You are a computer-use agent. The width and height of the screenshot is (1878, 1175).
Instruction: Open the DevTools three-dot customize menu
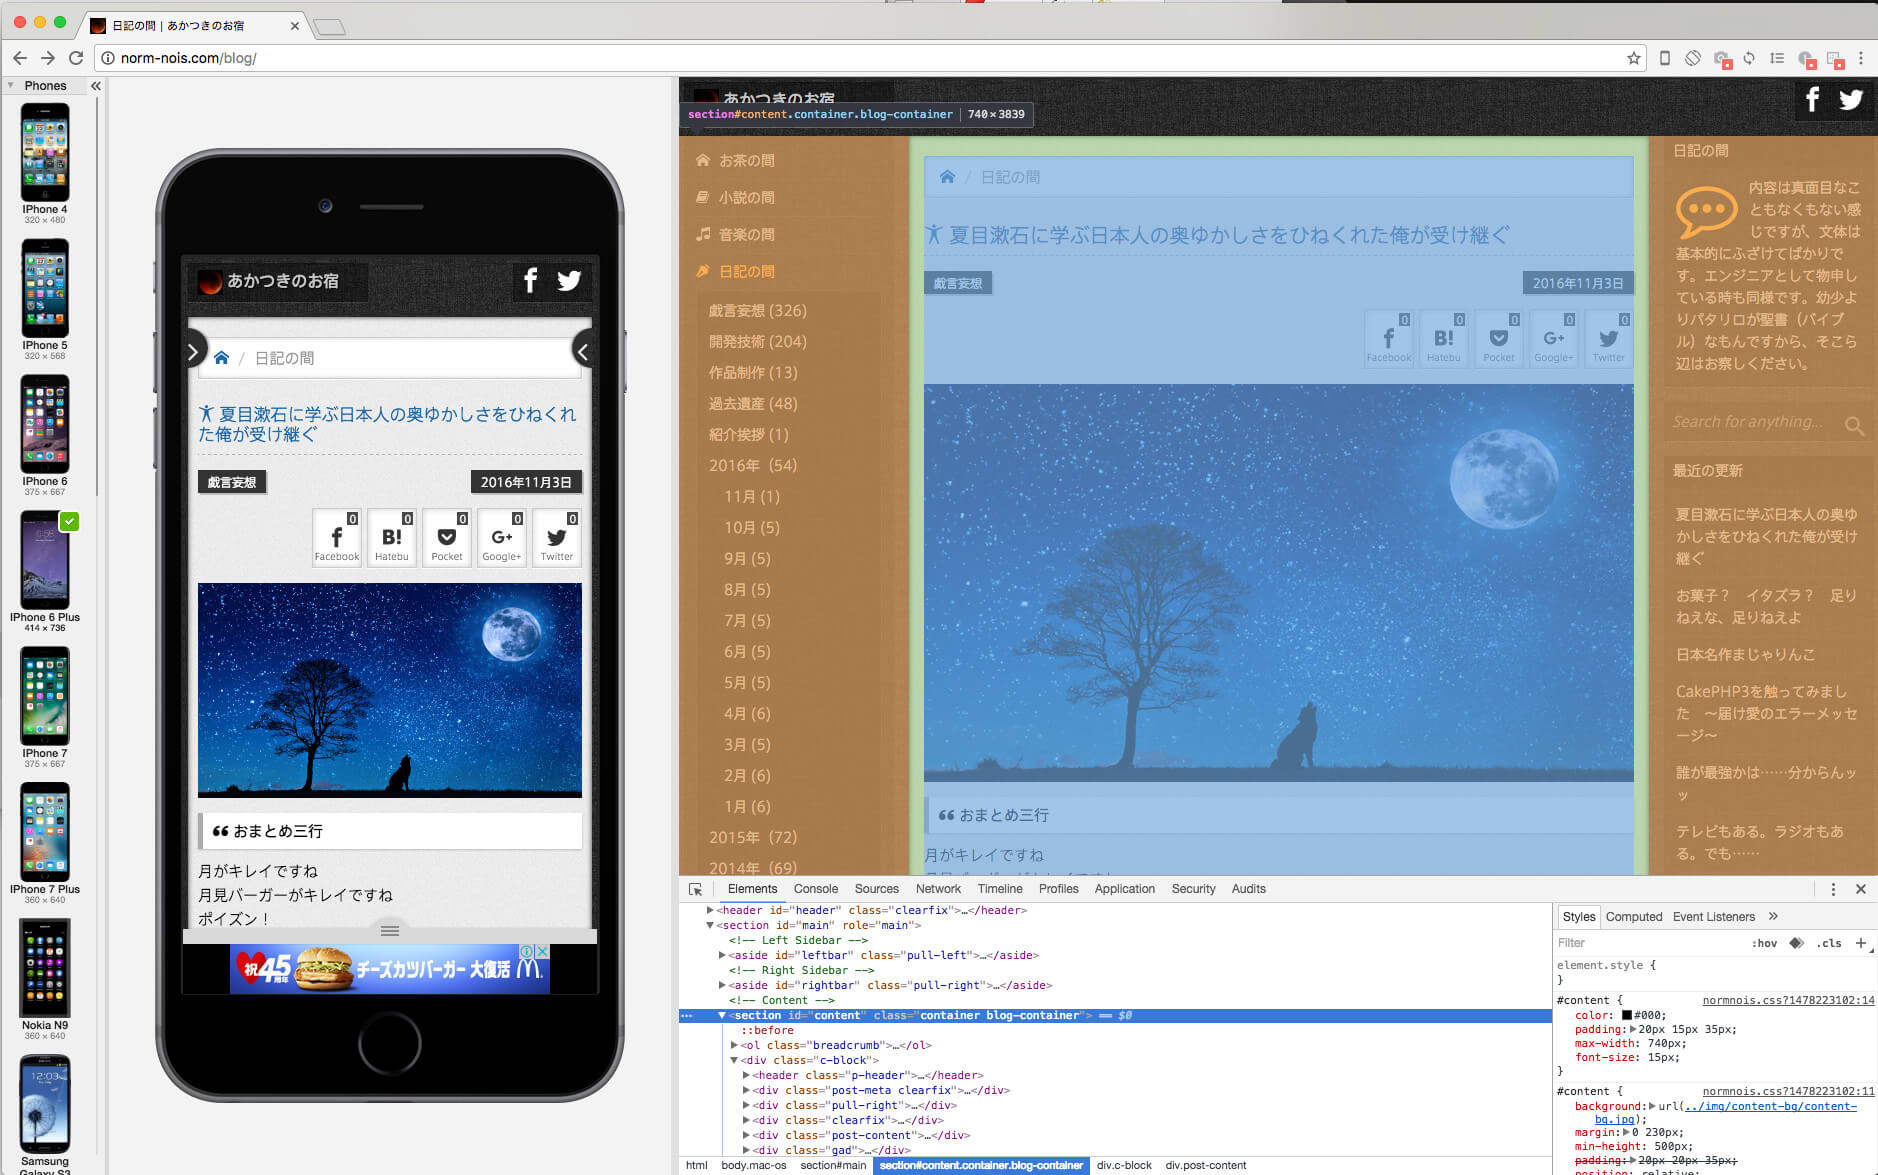[1833, 889]
